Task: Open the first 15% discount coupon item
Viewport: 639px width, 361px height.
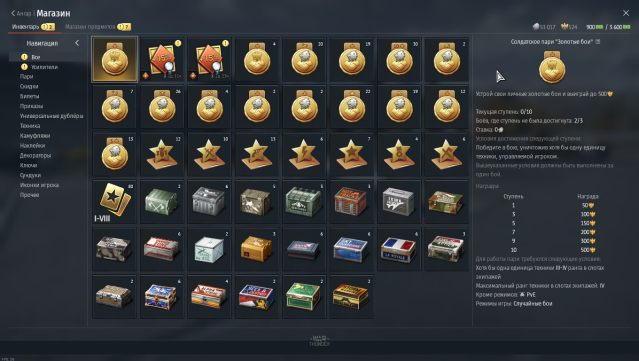Action: tap(162, 59)
